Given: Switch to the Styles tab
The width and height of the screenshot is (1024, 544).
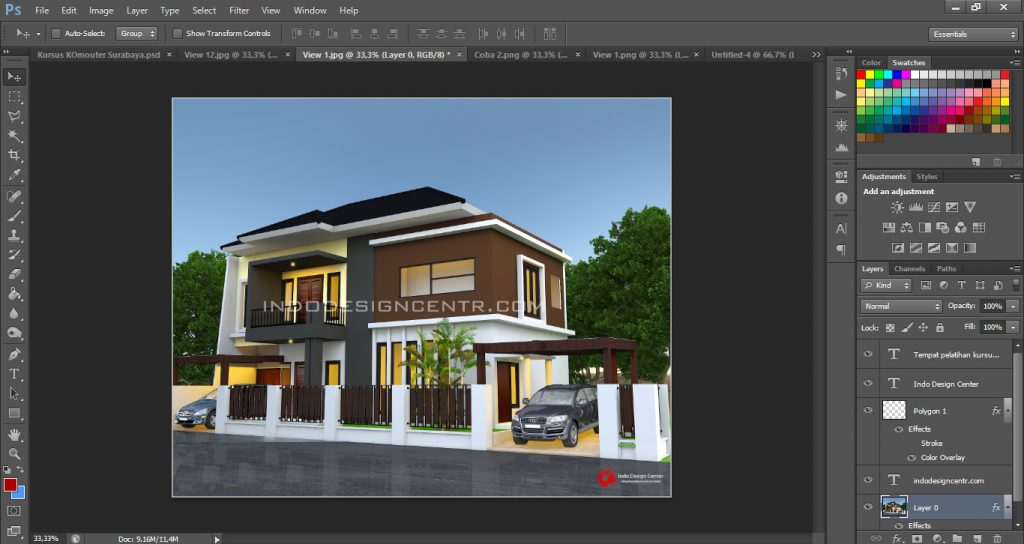Looking at the screenshot, I should point(927,176).
